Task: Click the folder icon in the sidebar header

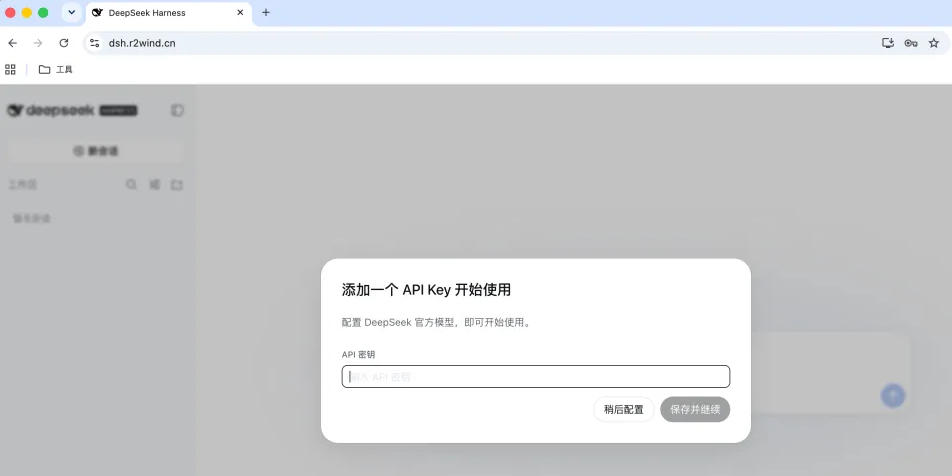Action: [177, 185]
